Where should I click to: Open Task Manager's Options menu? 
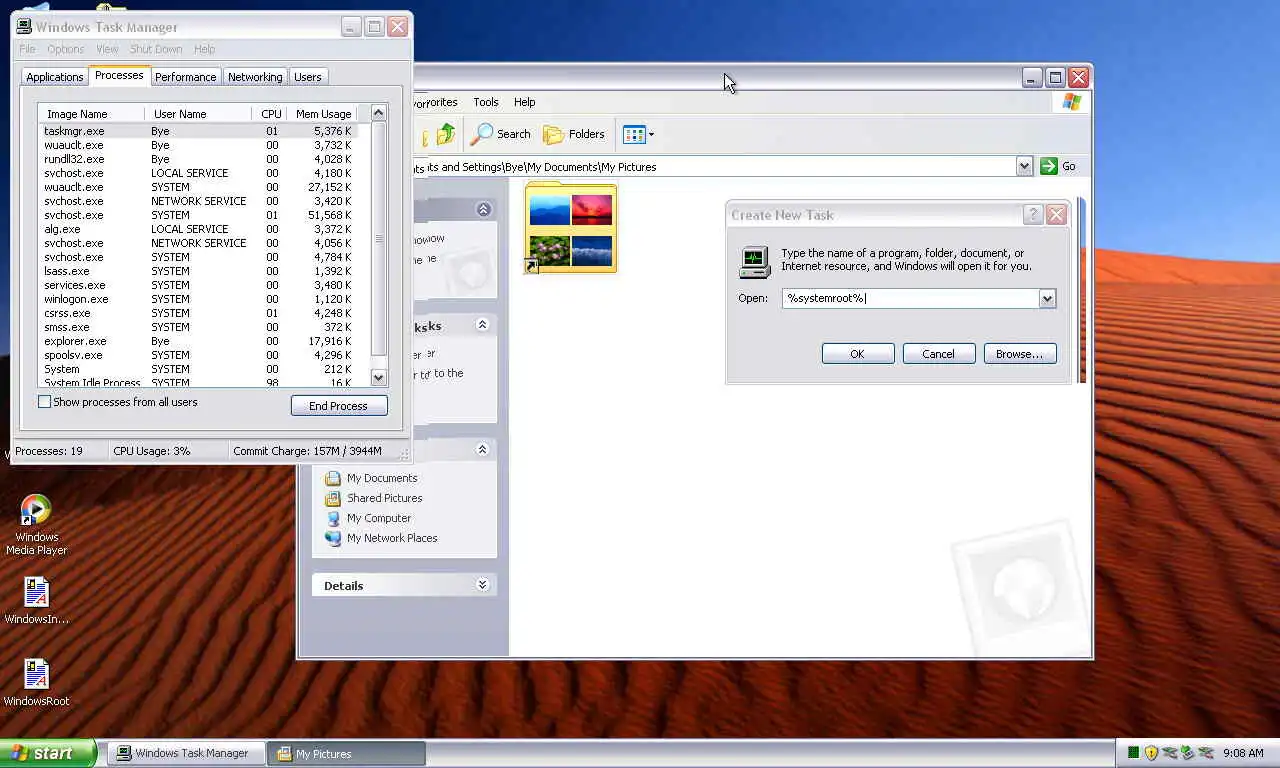coord(66,49)
